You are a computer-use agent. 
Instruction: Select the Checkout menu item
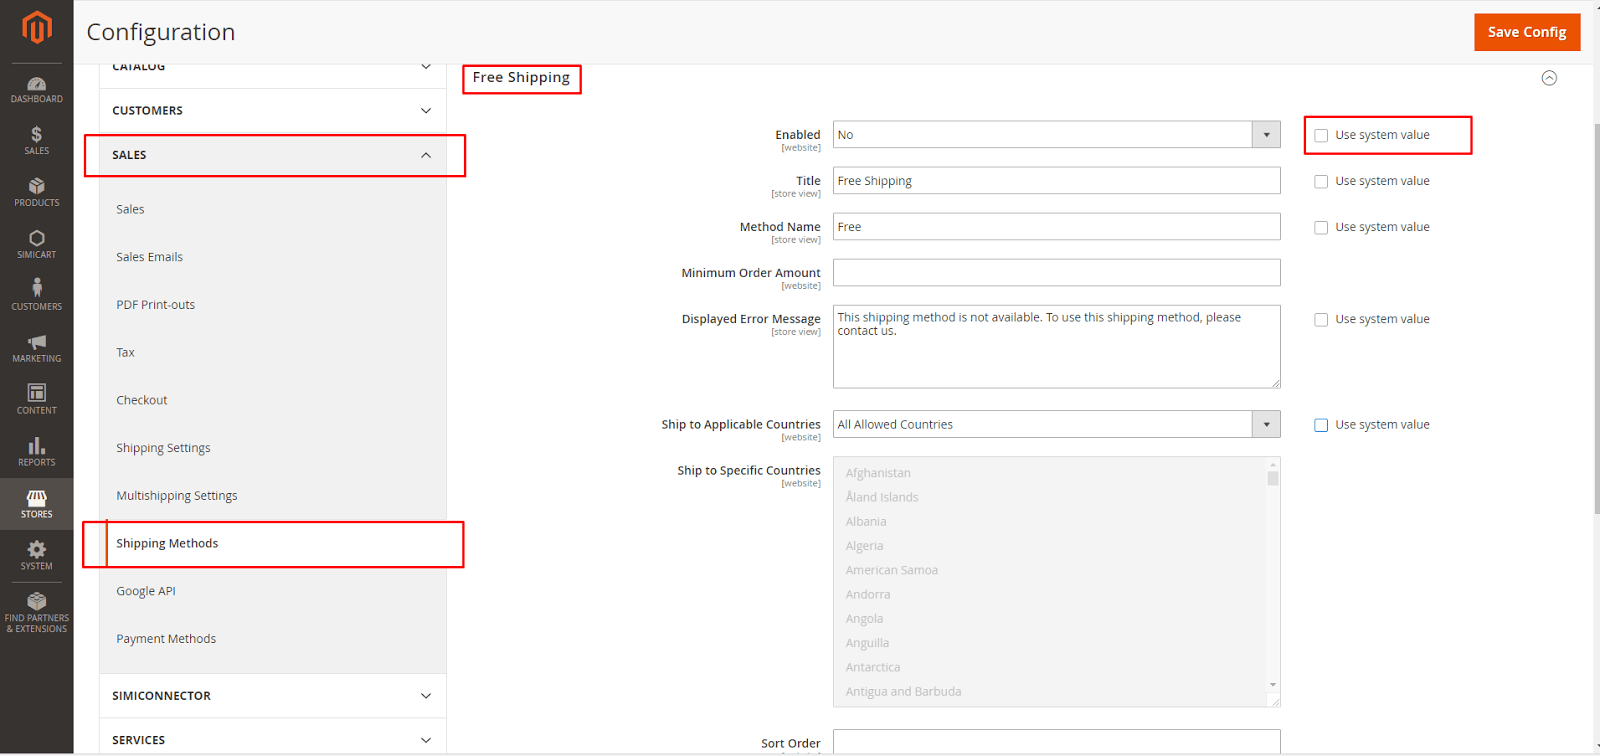(x=141, y=400)
